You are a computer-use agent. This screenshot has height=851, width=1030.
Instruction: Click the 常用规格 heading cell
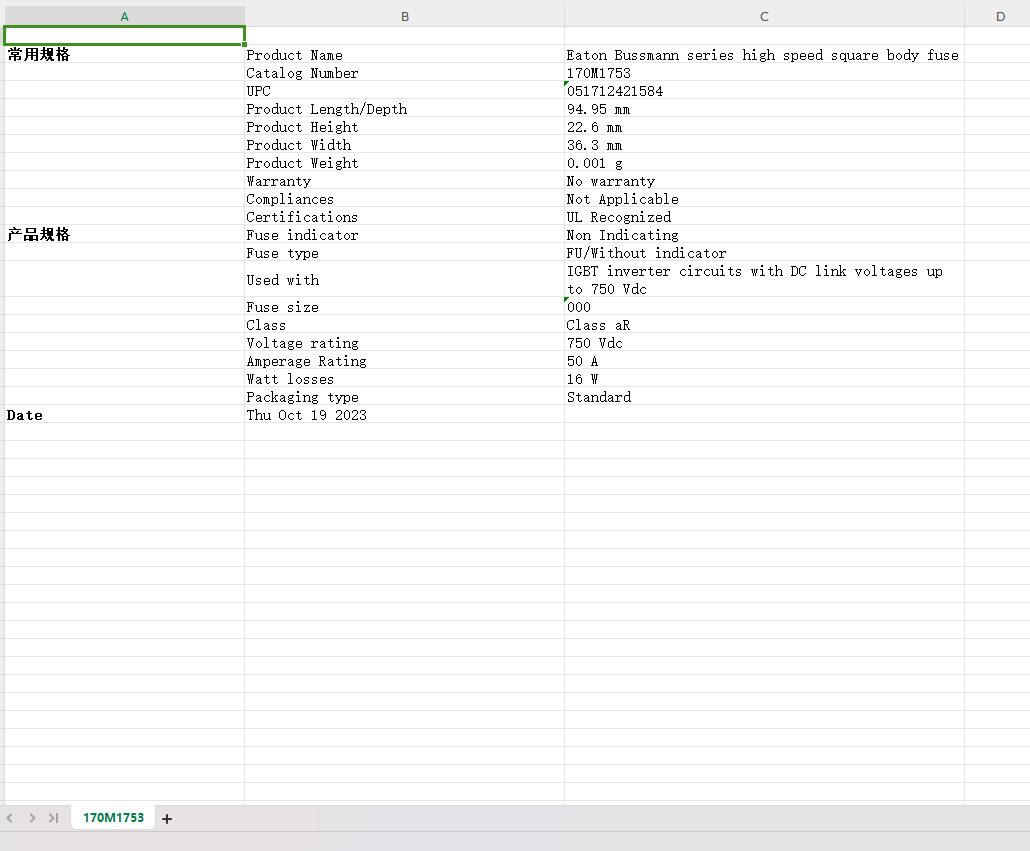tap(124, 55)
